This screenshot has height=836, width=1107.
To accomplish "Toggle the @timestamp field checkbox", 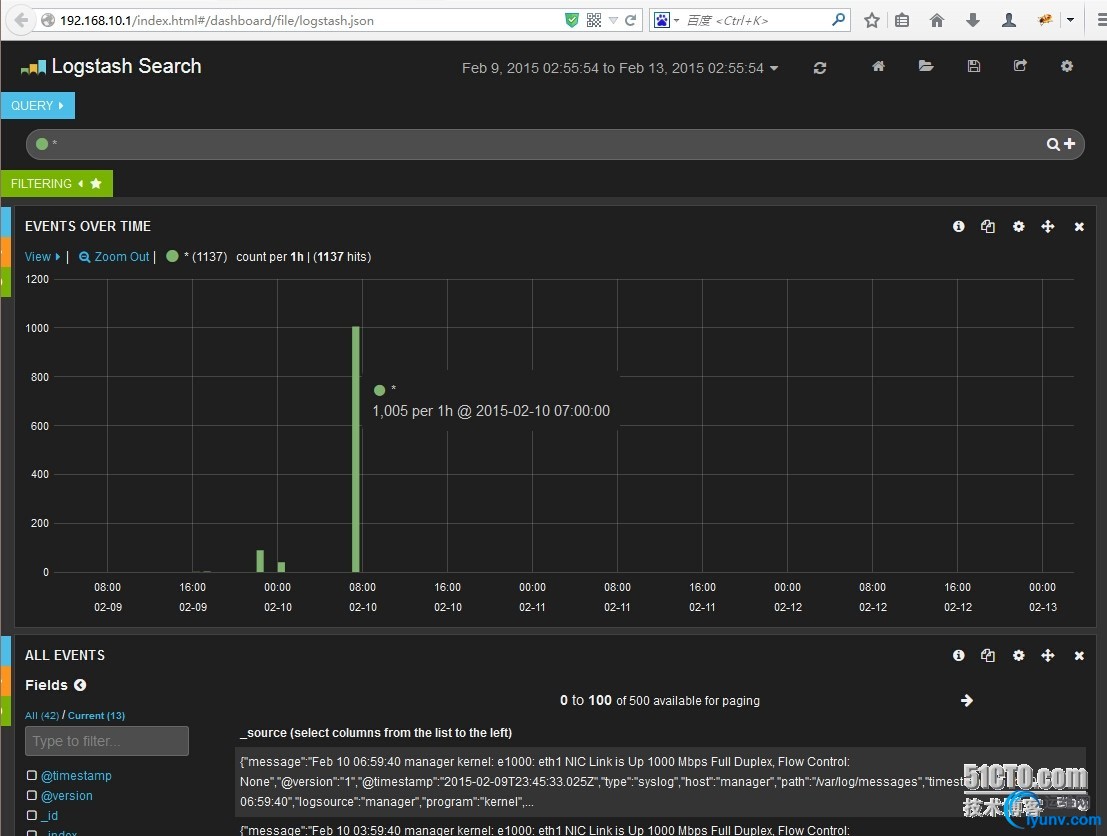I will (x=32, y=775).
